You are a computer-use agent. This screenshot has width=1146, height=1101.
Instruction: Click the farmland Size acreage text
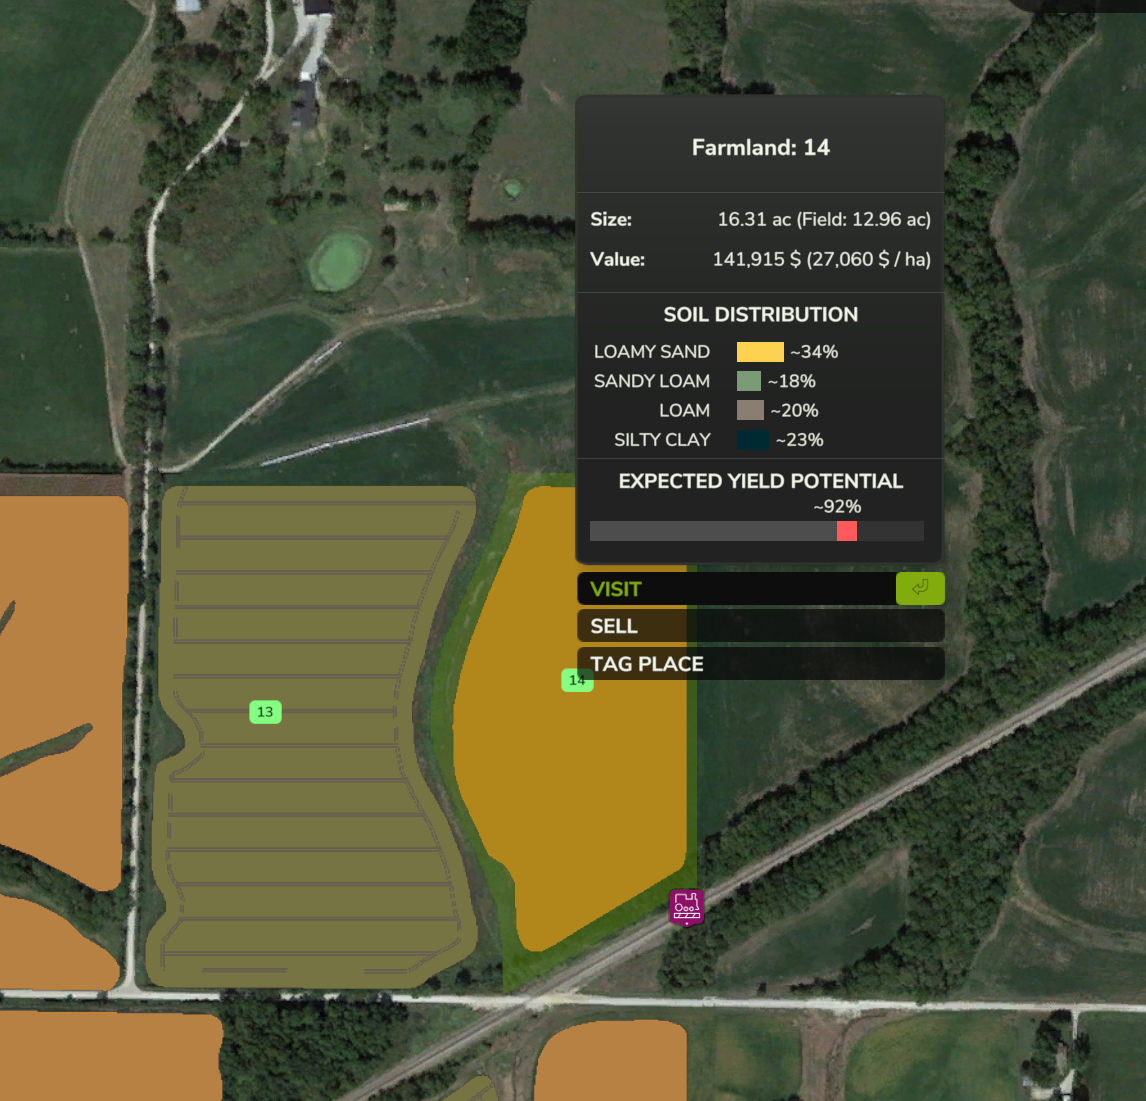[824, 220]
